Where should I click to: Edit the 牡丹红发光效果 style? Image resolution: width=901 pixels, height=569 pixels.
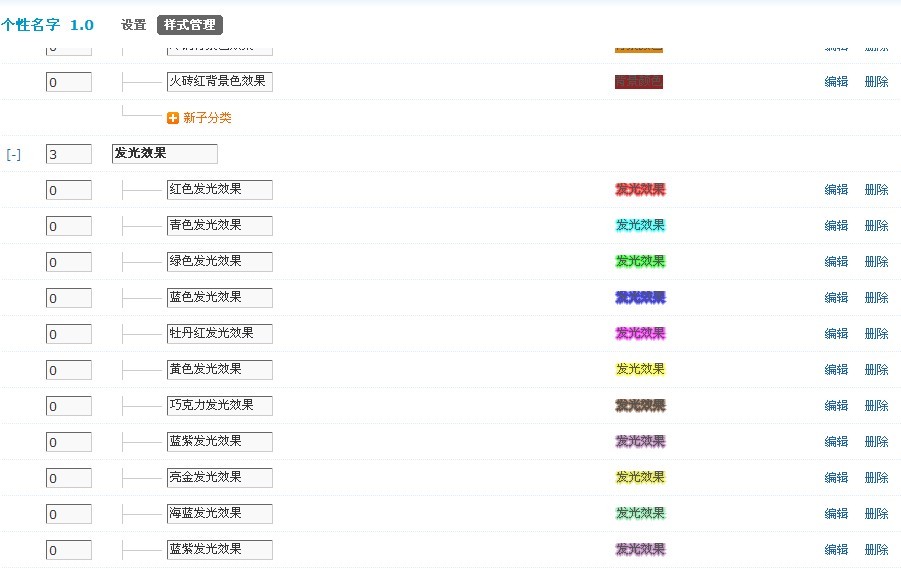[x=836, y=333]
